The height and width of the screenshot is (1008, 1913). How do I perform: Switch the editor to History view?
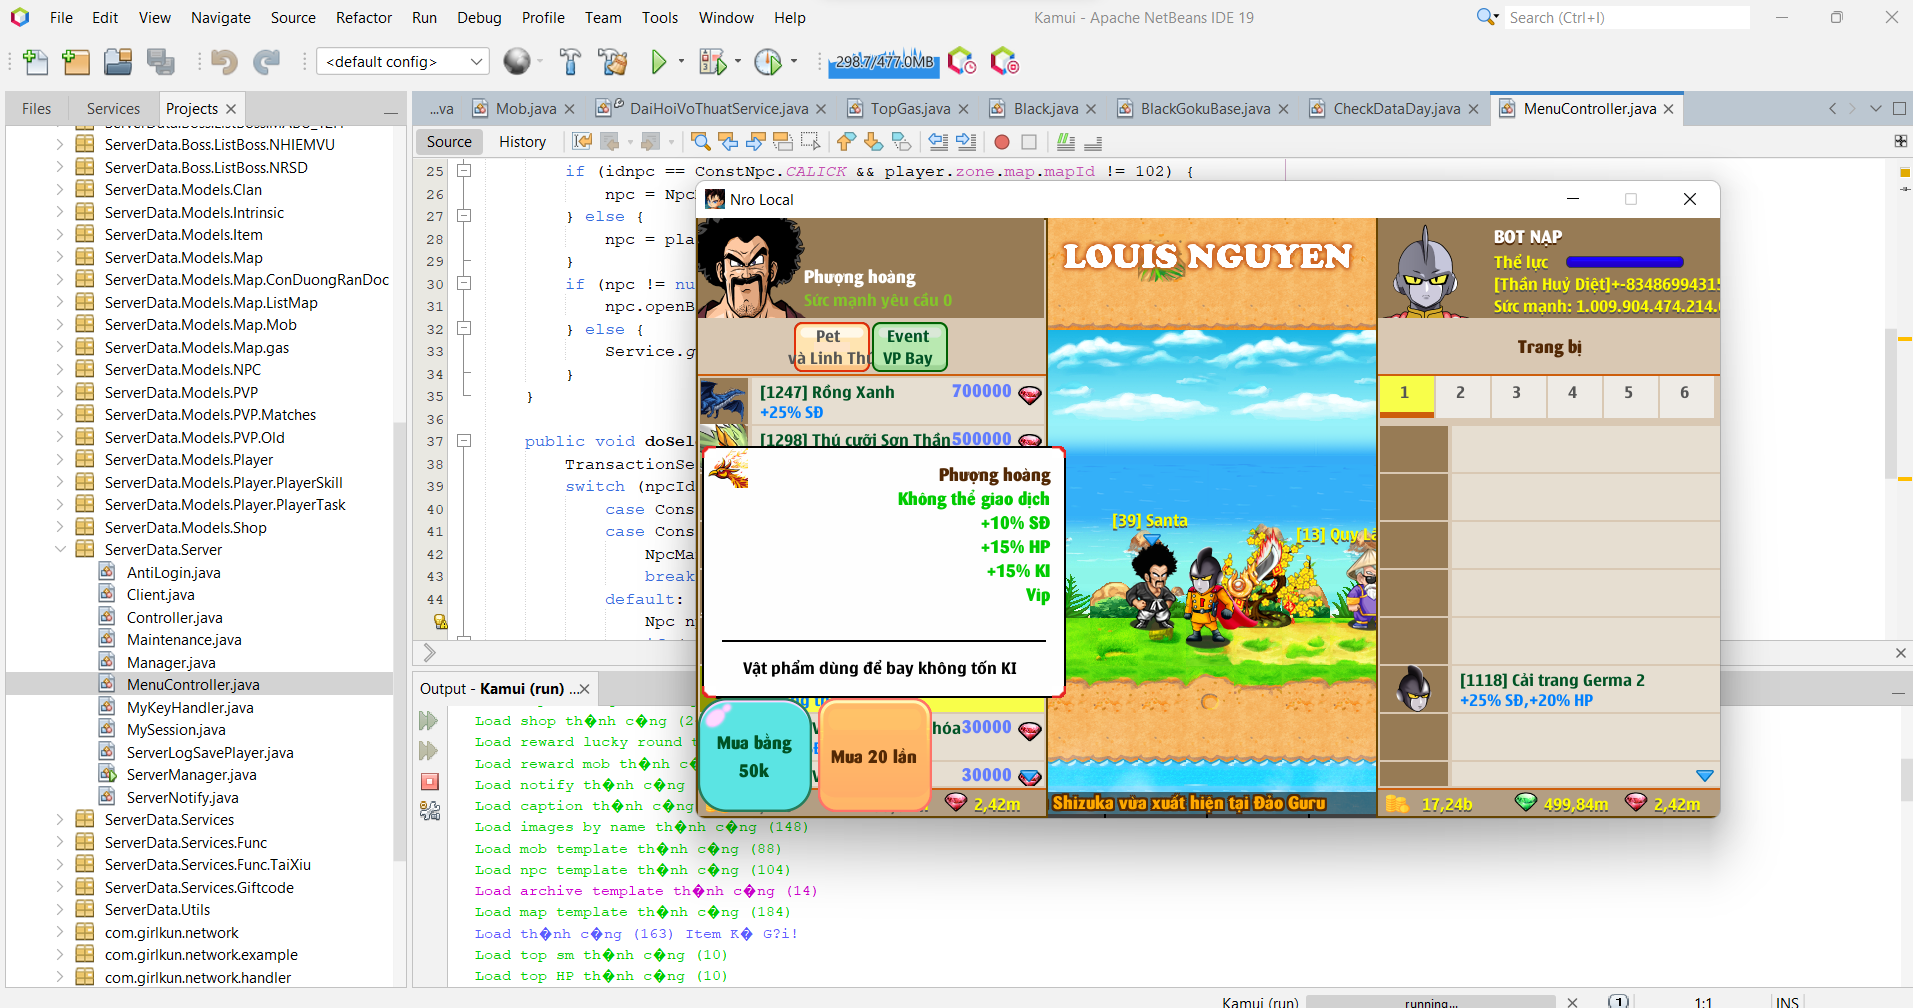coord(522,142)
